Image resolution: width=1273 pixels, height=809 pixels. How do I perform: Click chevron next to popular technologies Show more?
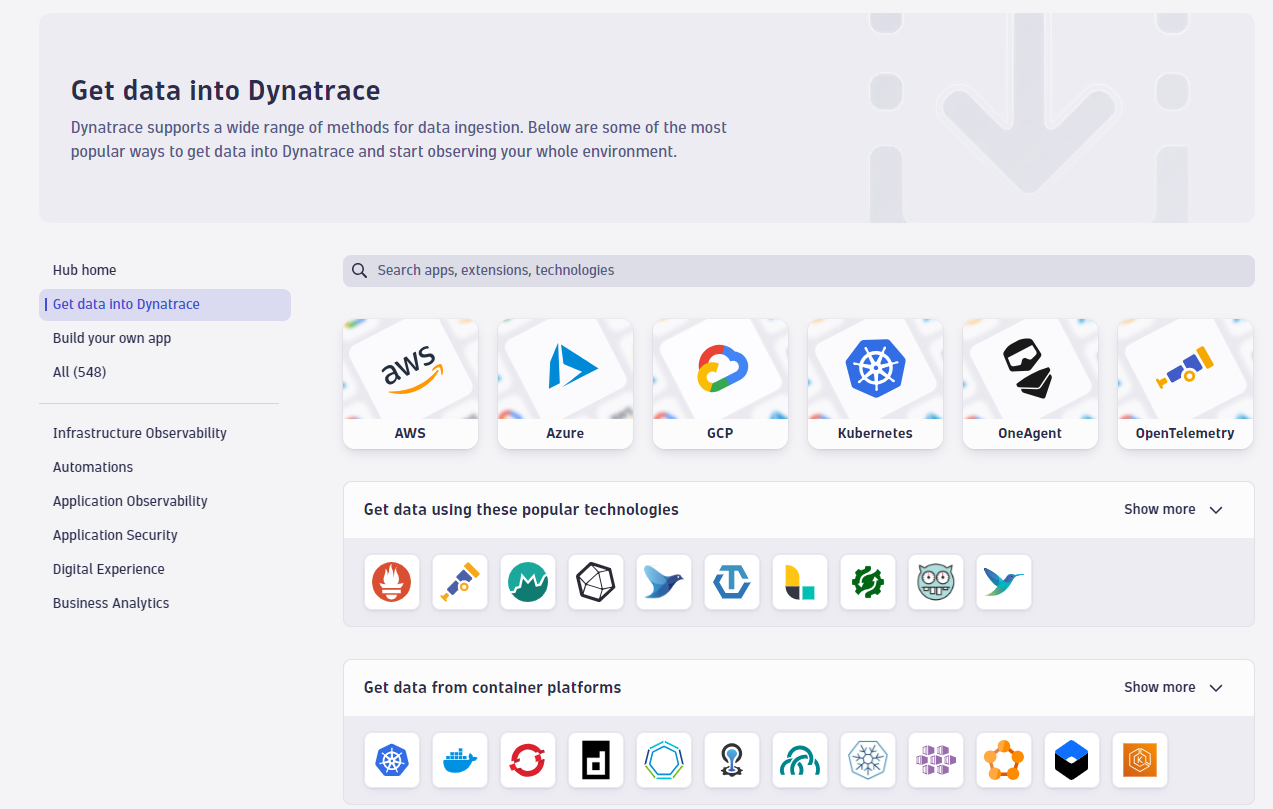tap(1216, 510)
